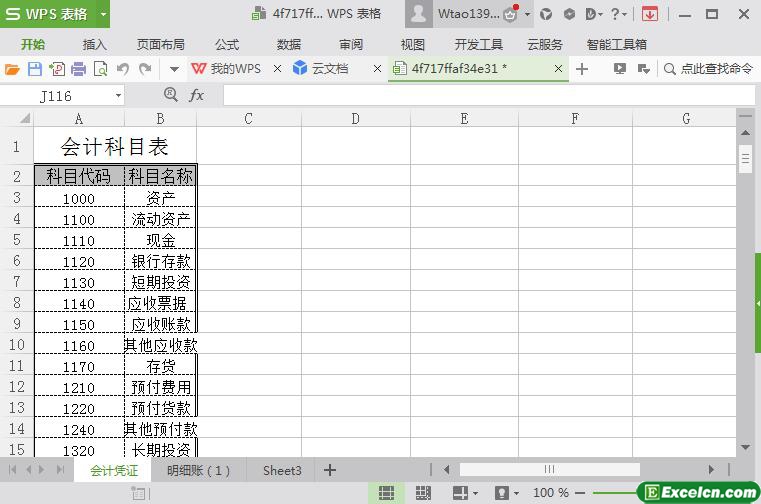The height and width of the screenshot is (504, 761).
Task: Click the hexagon settings icon in title bar
Action: click(569, 14)
